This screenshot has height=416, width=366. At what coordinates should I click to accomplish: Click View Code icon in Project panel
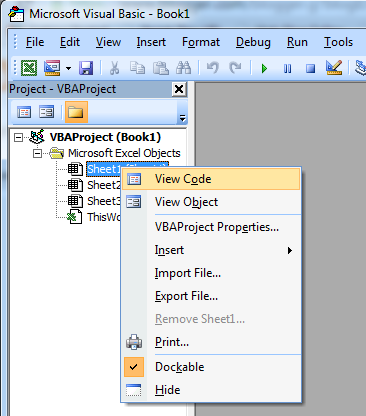tap(24, 112)
